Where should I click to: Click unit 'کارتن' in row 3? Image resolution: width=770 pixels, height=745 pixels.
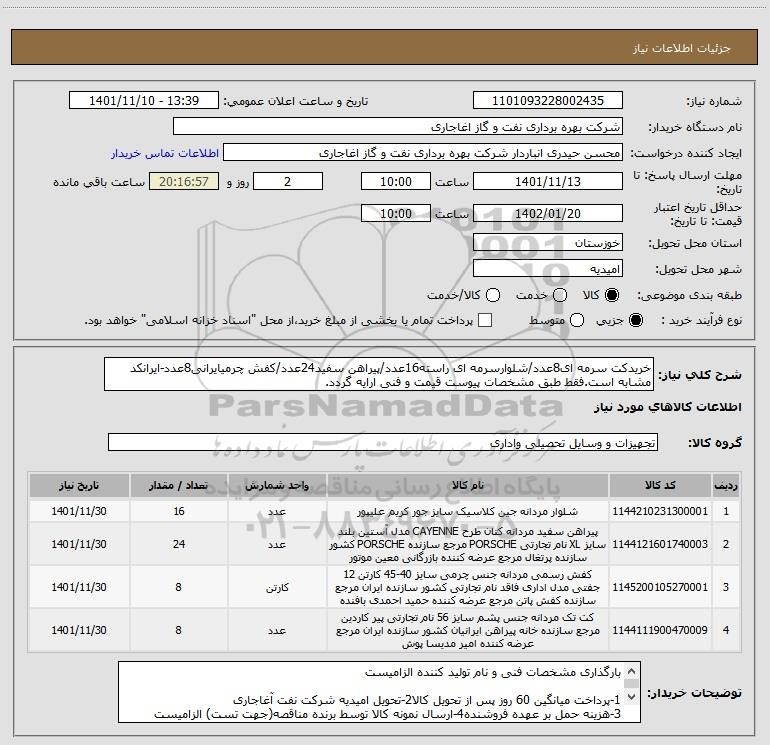277,587
